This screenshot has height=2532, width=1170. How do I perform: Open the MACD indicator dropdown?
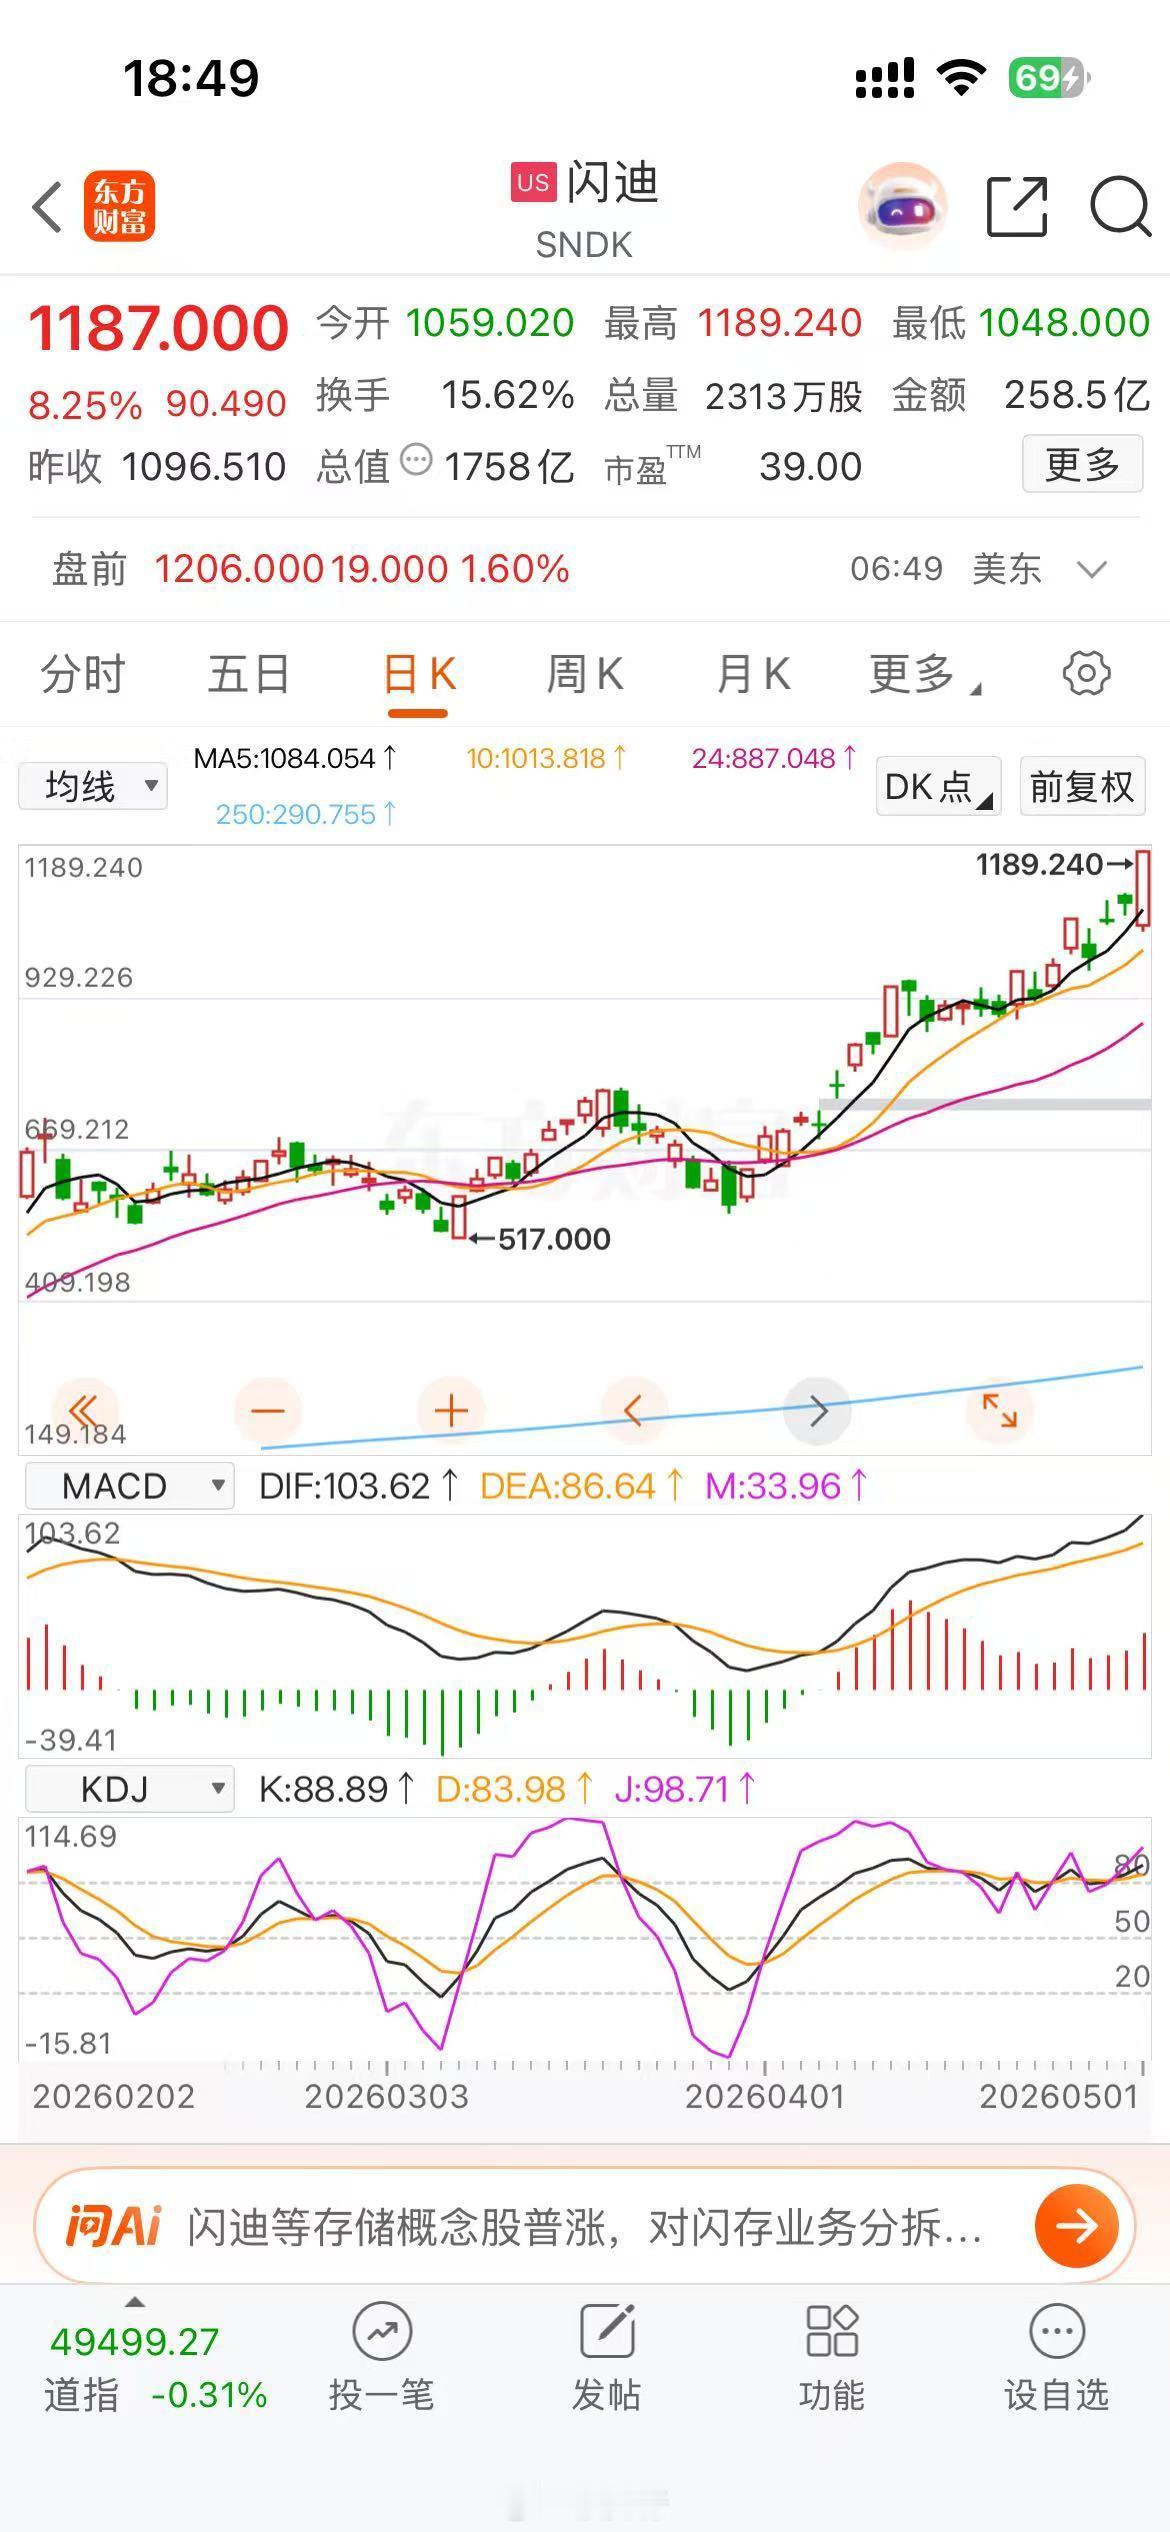[x=129, y=1486]
